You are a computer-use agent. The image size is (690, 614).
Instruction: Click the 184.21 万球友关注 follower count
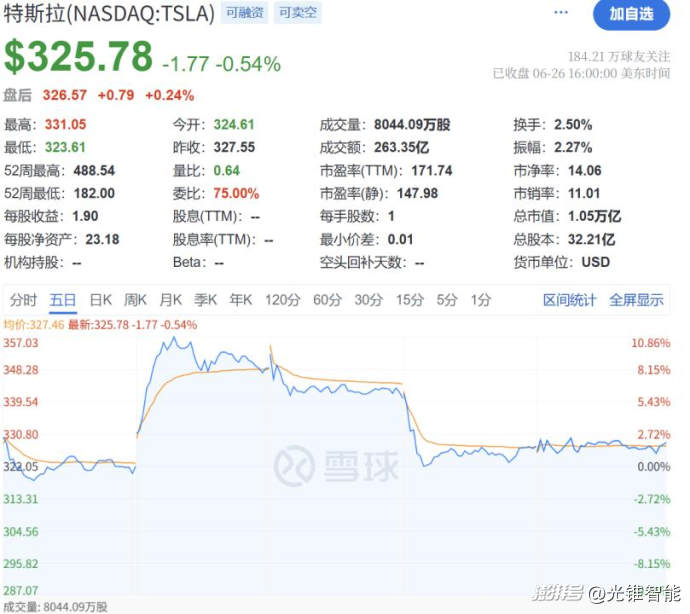619,56
